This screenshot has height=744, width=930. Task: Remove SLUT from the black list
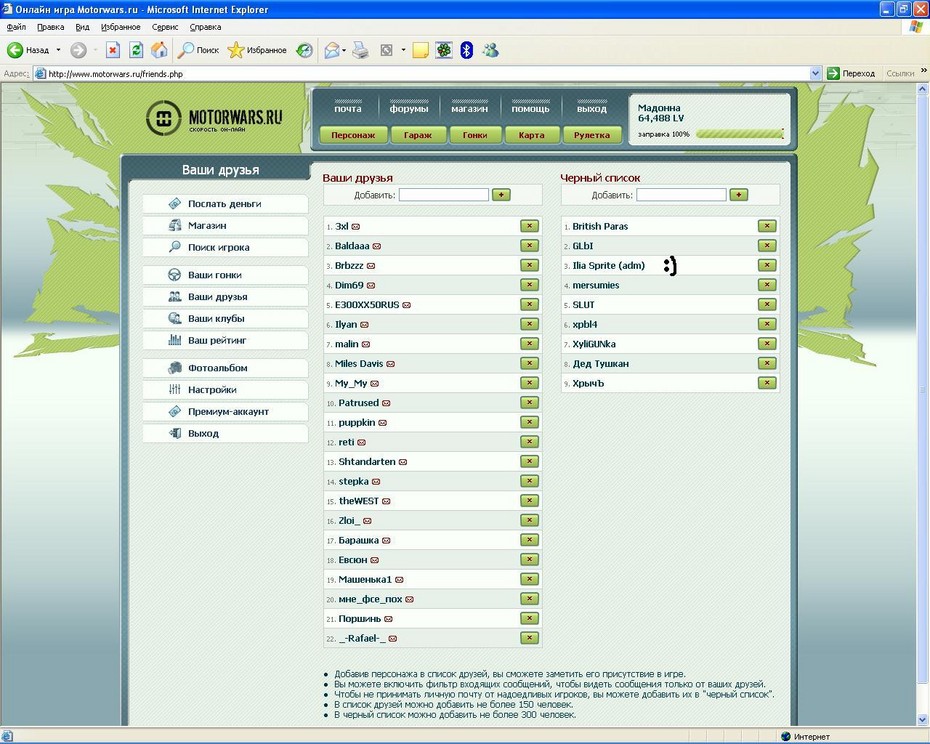(x=767, y=305)
